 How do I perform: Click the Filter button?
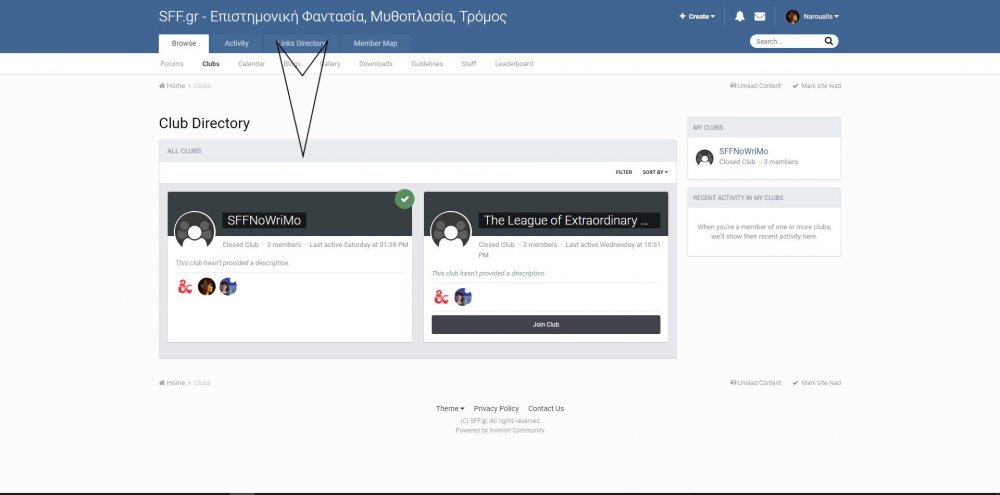pyautogui.click(x=623, y=172)
